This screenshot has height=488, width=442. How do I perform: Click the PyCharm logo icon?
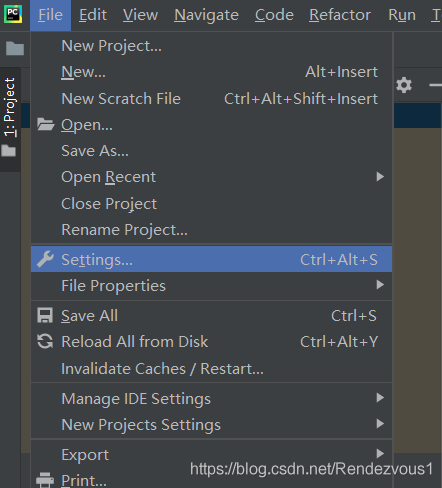[13, 14]
